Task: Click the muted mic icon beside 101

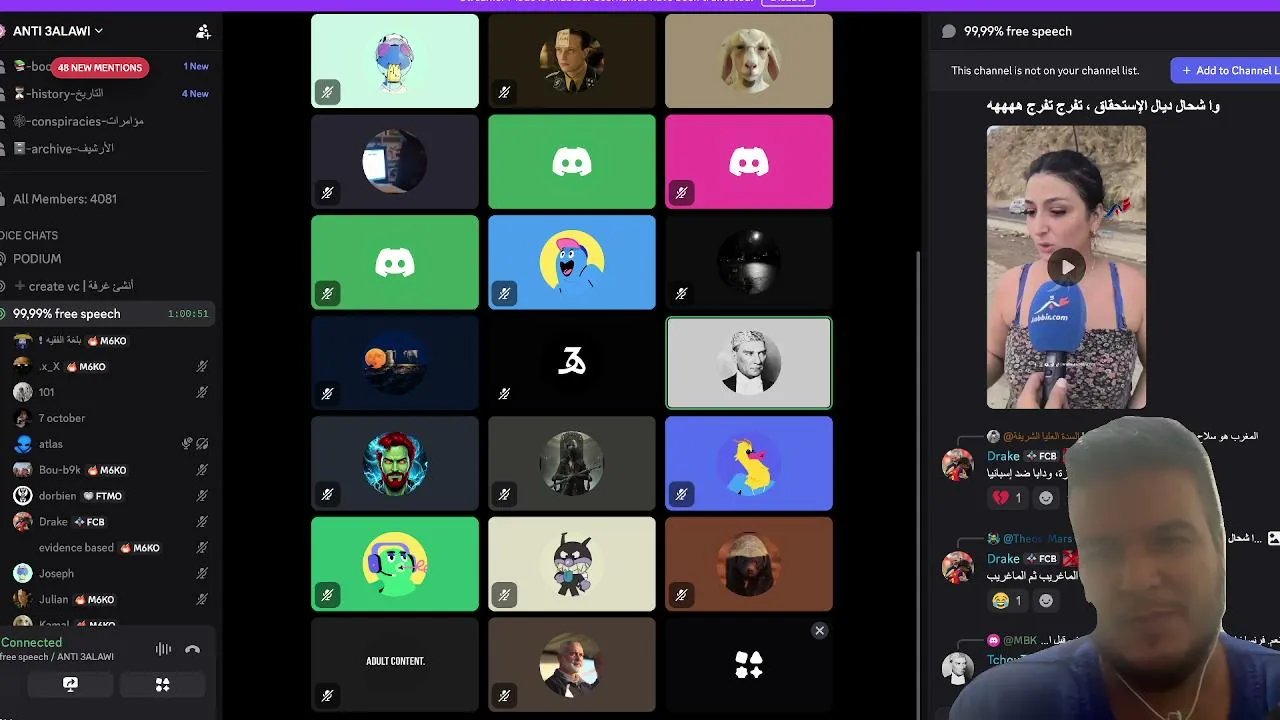Action: (202, 393)
